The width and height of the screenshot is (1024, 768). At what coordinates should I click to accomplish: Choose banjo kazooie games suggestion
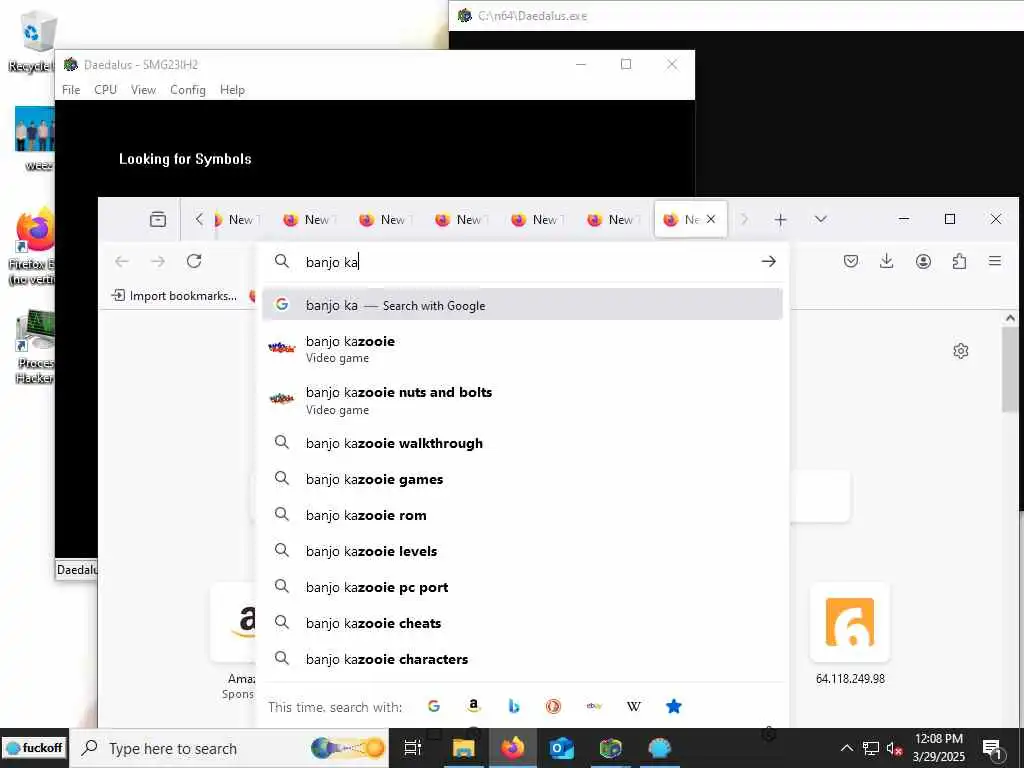click(x=522, y=479)
